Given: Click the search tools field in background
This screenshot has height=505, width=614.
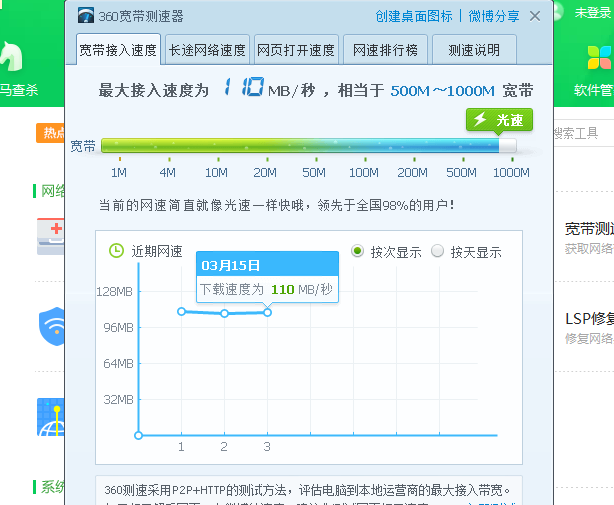Looking at the screenshot, I should [583, 133].
